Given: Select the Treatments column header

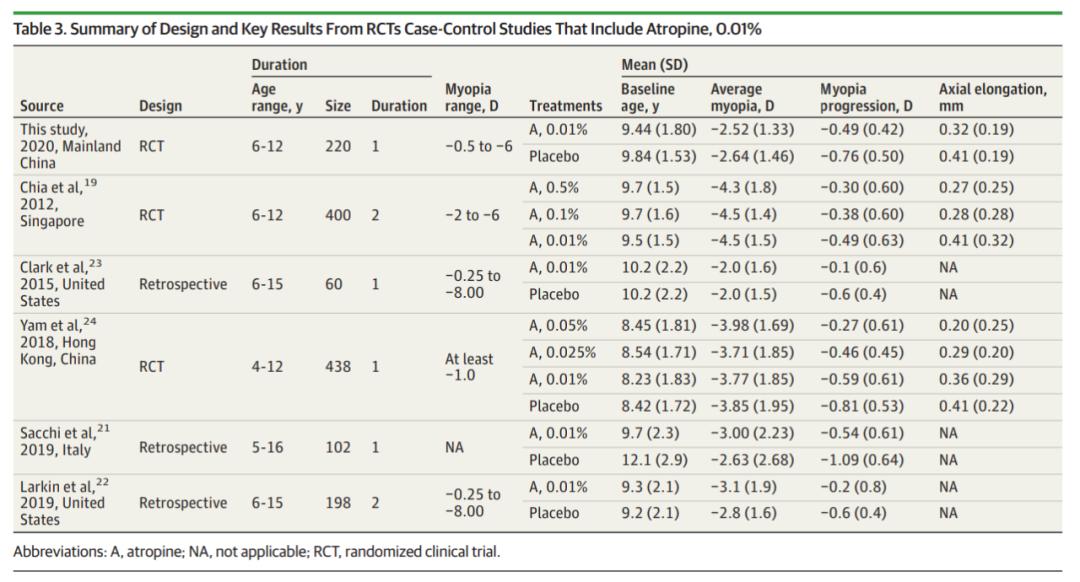Looking at the screenshot, I should pos(565,106).
